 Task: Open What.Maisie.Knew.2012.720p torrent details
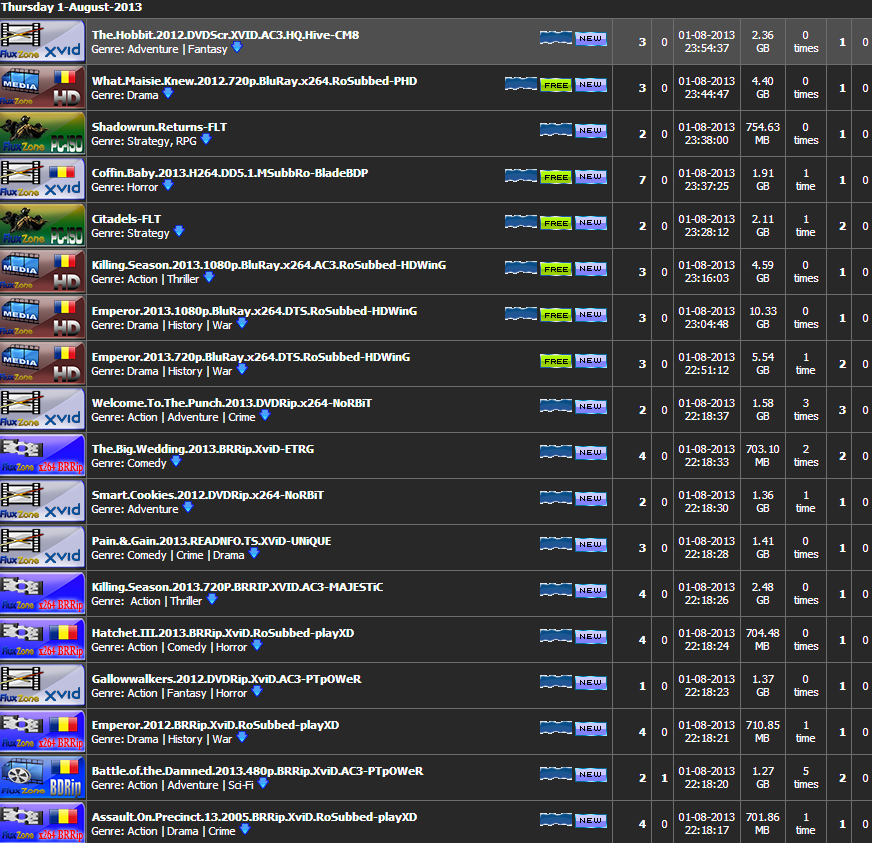coord(254,81)
